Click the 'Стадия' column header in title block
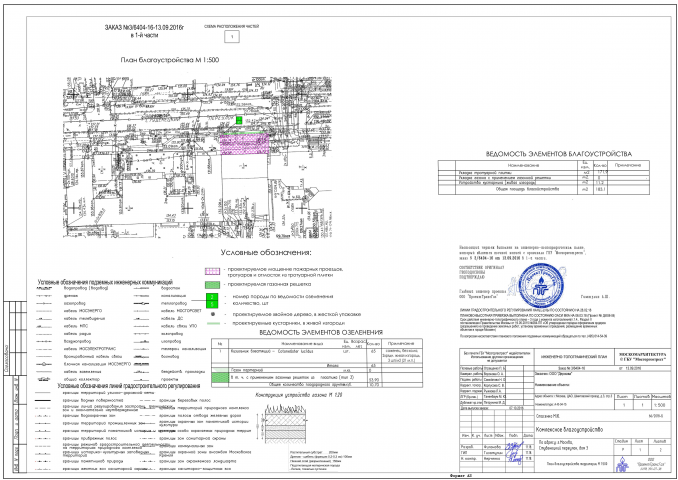The height and width of the screenshot is (480, 678). click(x=623, y=441)
